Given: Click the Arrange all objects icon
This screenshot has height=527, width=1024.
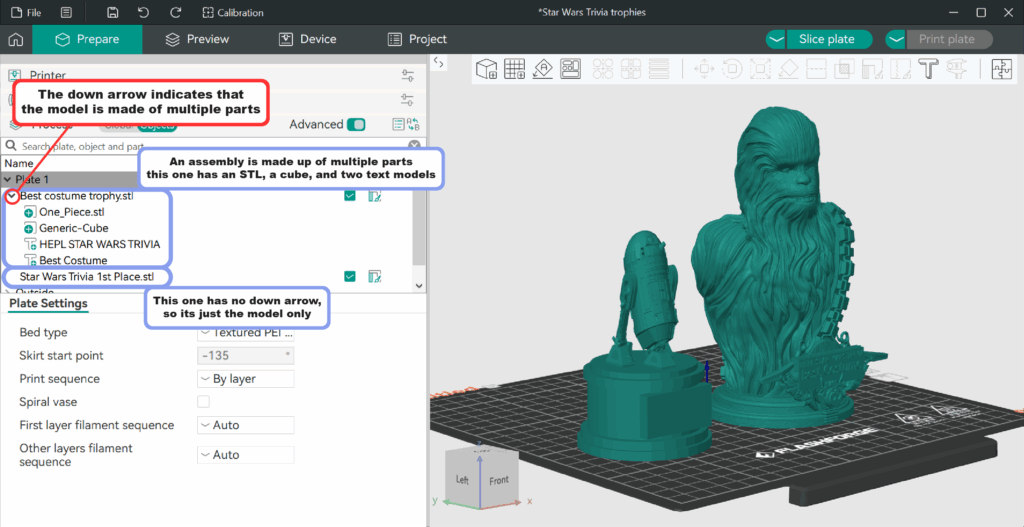Looking at the screenshot, I should 571,69.
